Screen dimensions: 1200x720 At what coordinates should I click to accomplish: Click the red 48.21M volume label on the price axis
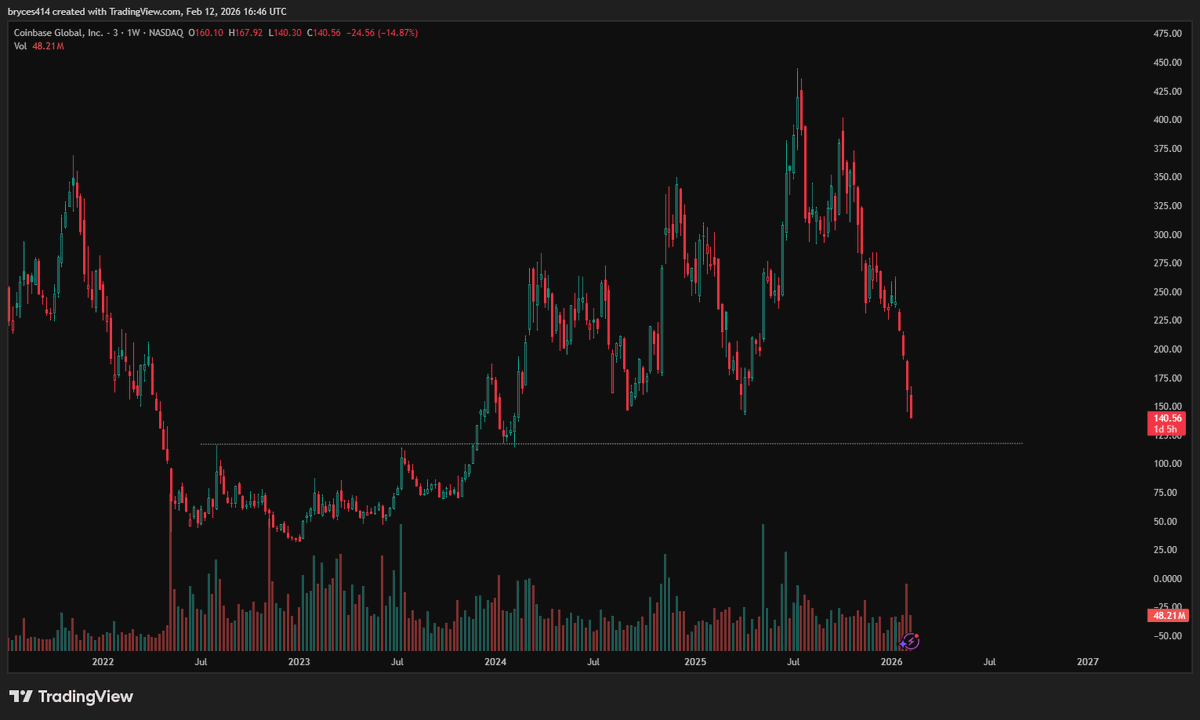1168,616
